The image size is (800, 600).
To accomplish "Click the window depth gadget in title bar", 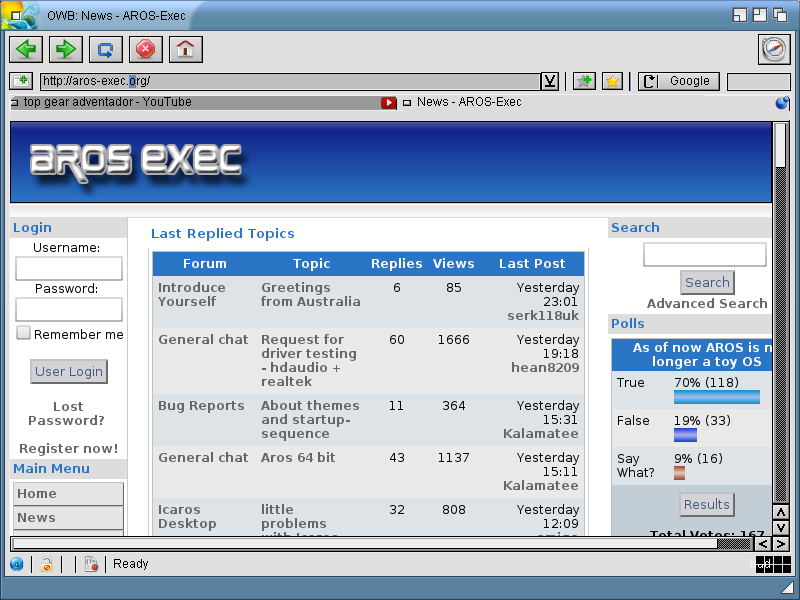I will (780, 15).
